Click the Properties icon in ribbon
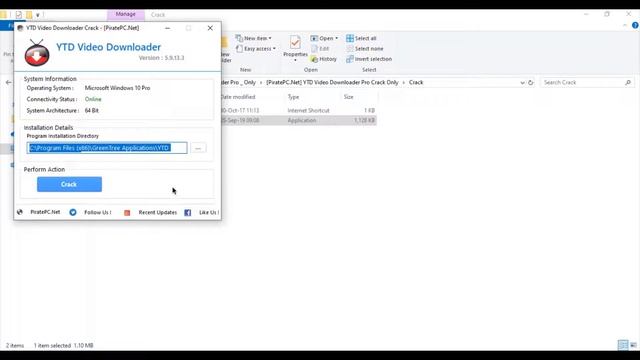Viewport: 640px width, 360px height. 295,42
